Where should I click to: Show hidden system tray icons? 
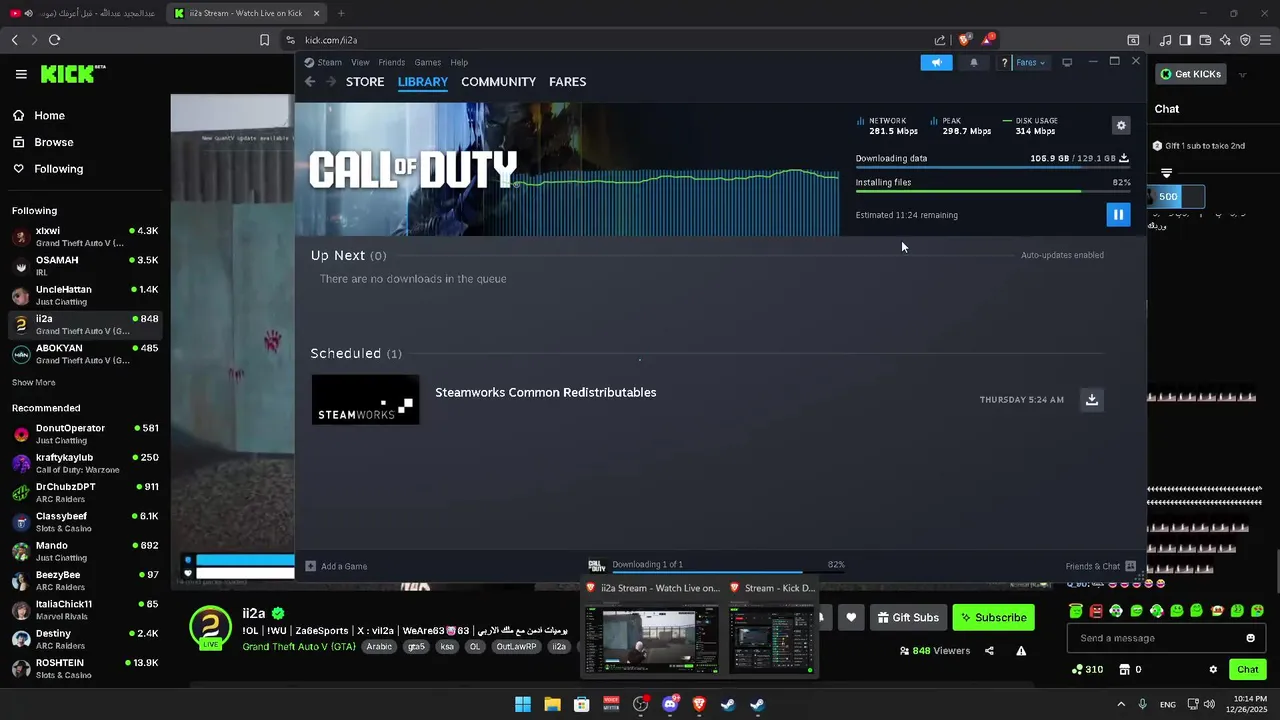1121,704
